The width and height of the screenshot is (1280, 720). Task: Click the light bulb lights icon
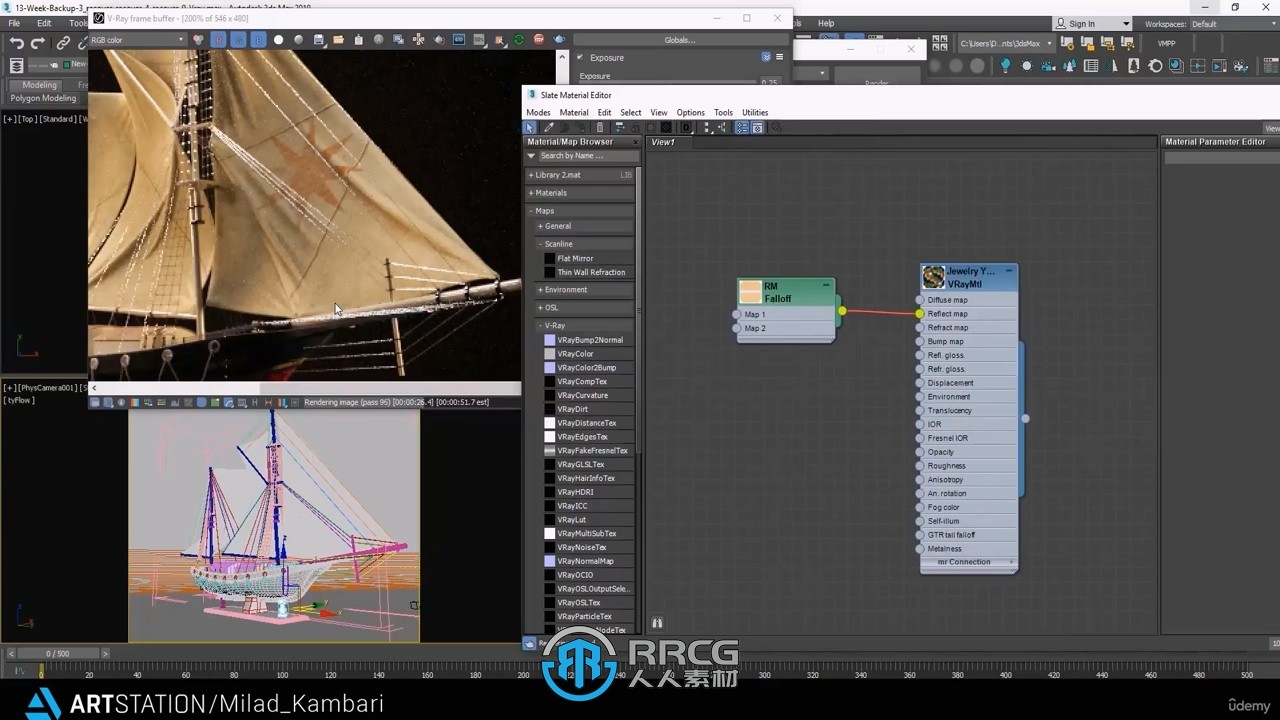1004,66
